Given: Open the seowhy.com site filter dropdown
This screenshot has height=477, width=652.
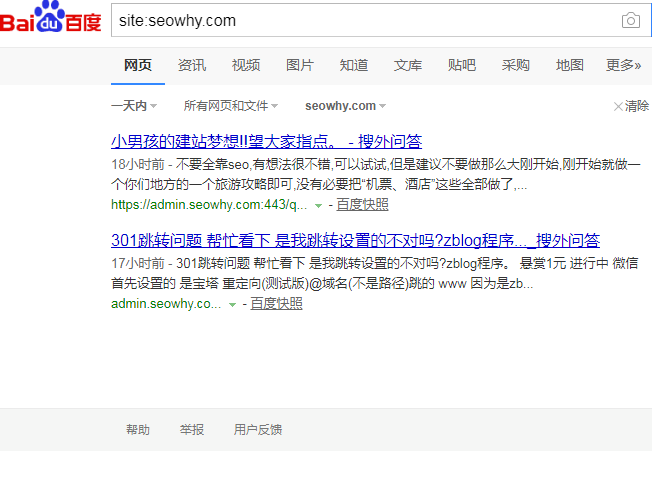Looking at the screenshot, I should coord(346,106).
